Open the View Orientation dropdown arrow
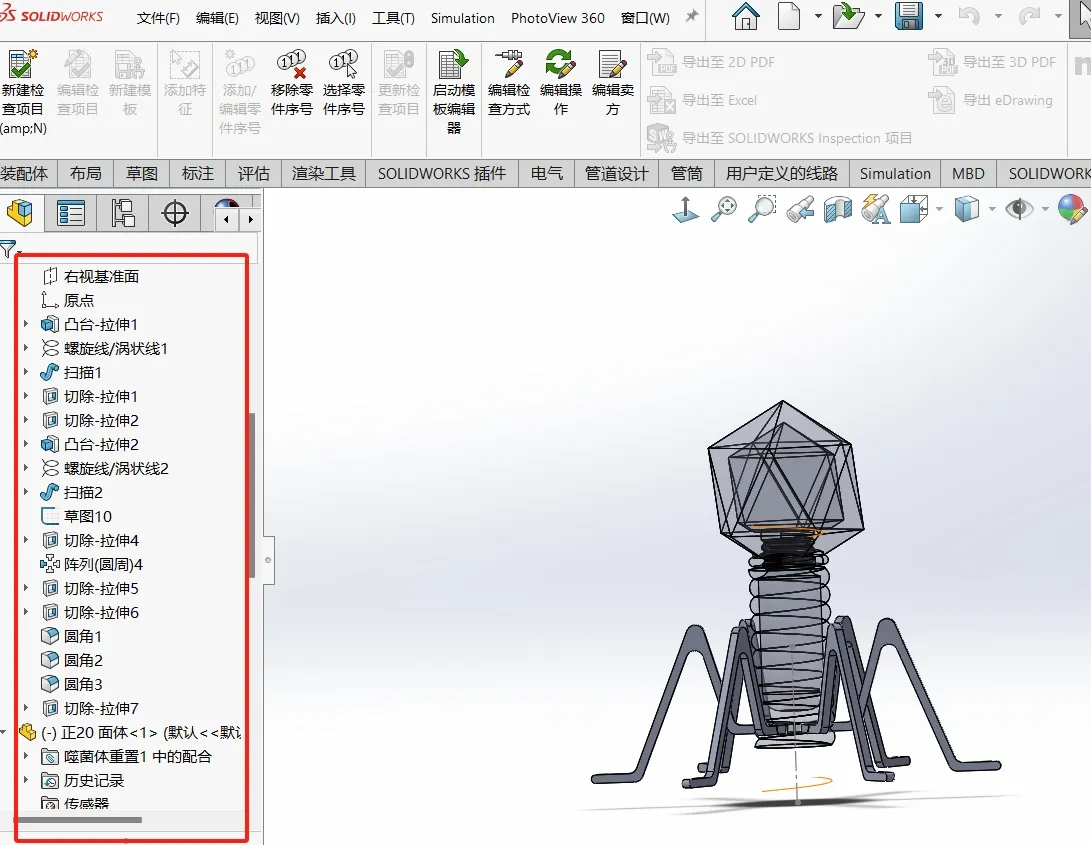The width and height of the screenshot is (1091, 845). 939,209
